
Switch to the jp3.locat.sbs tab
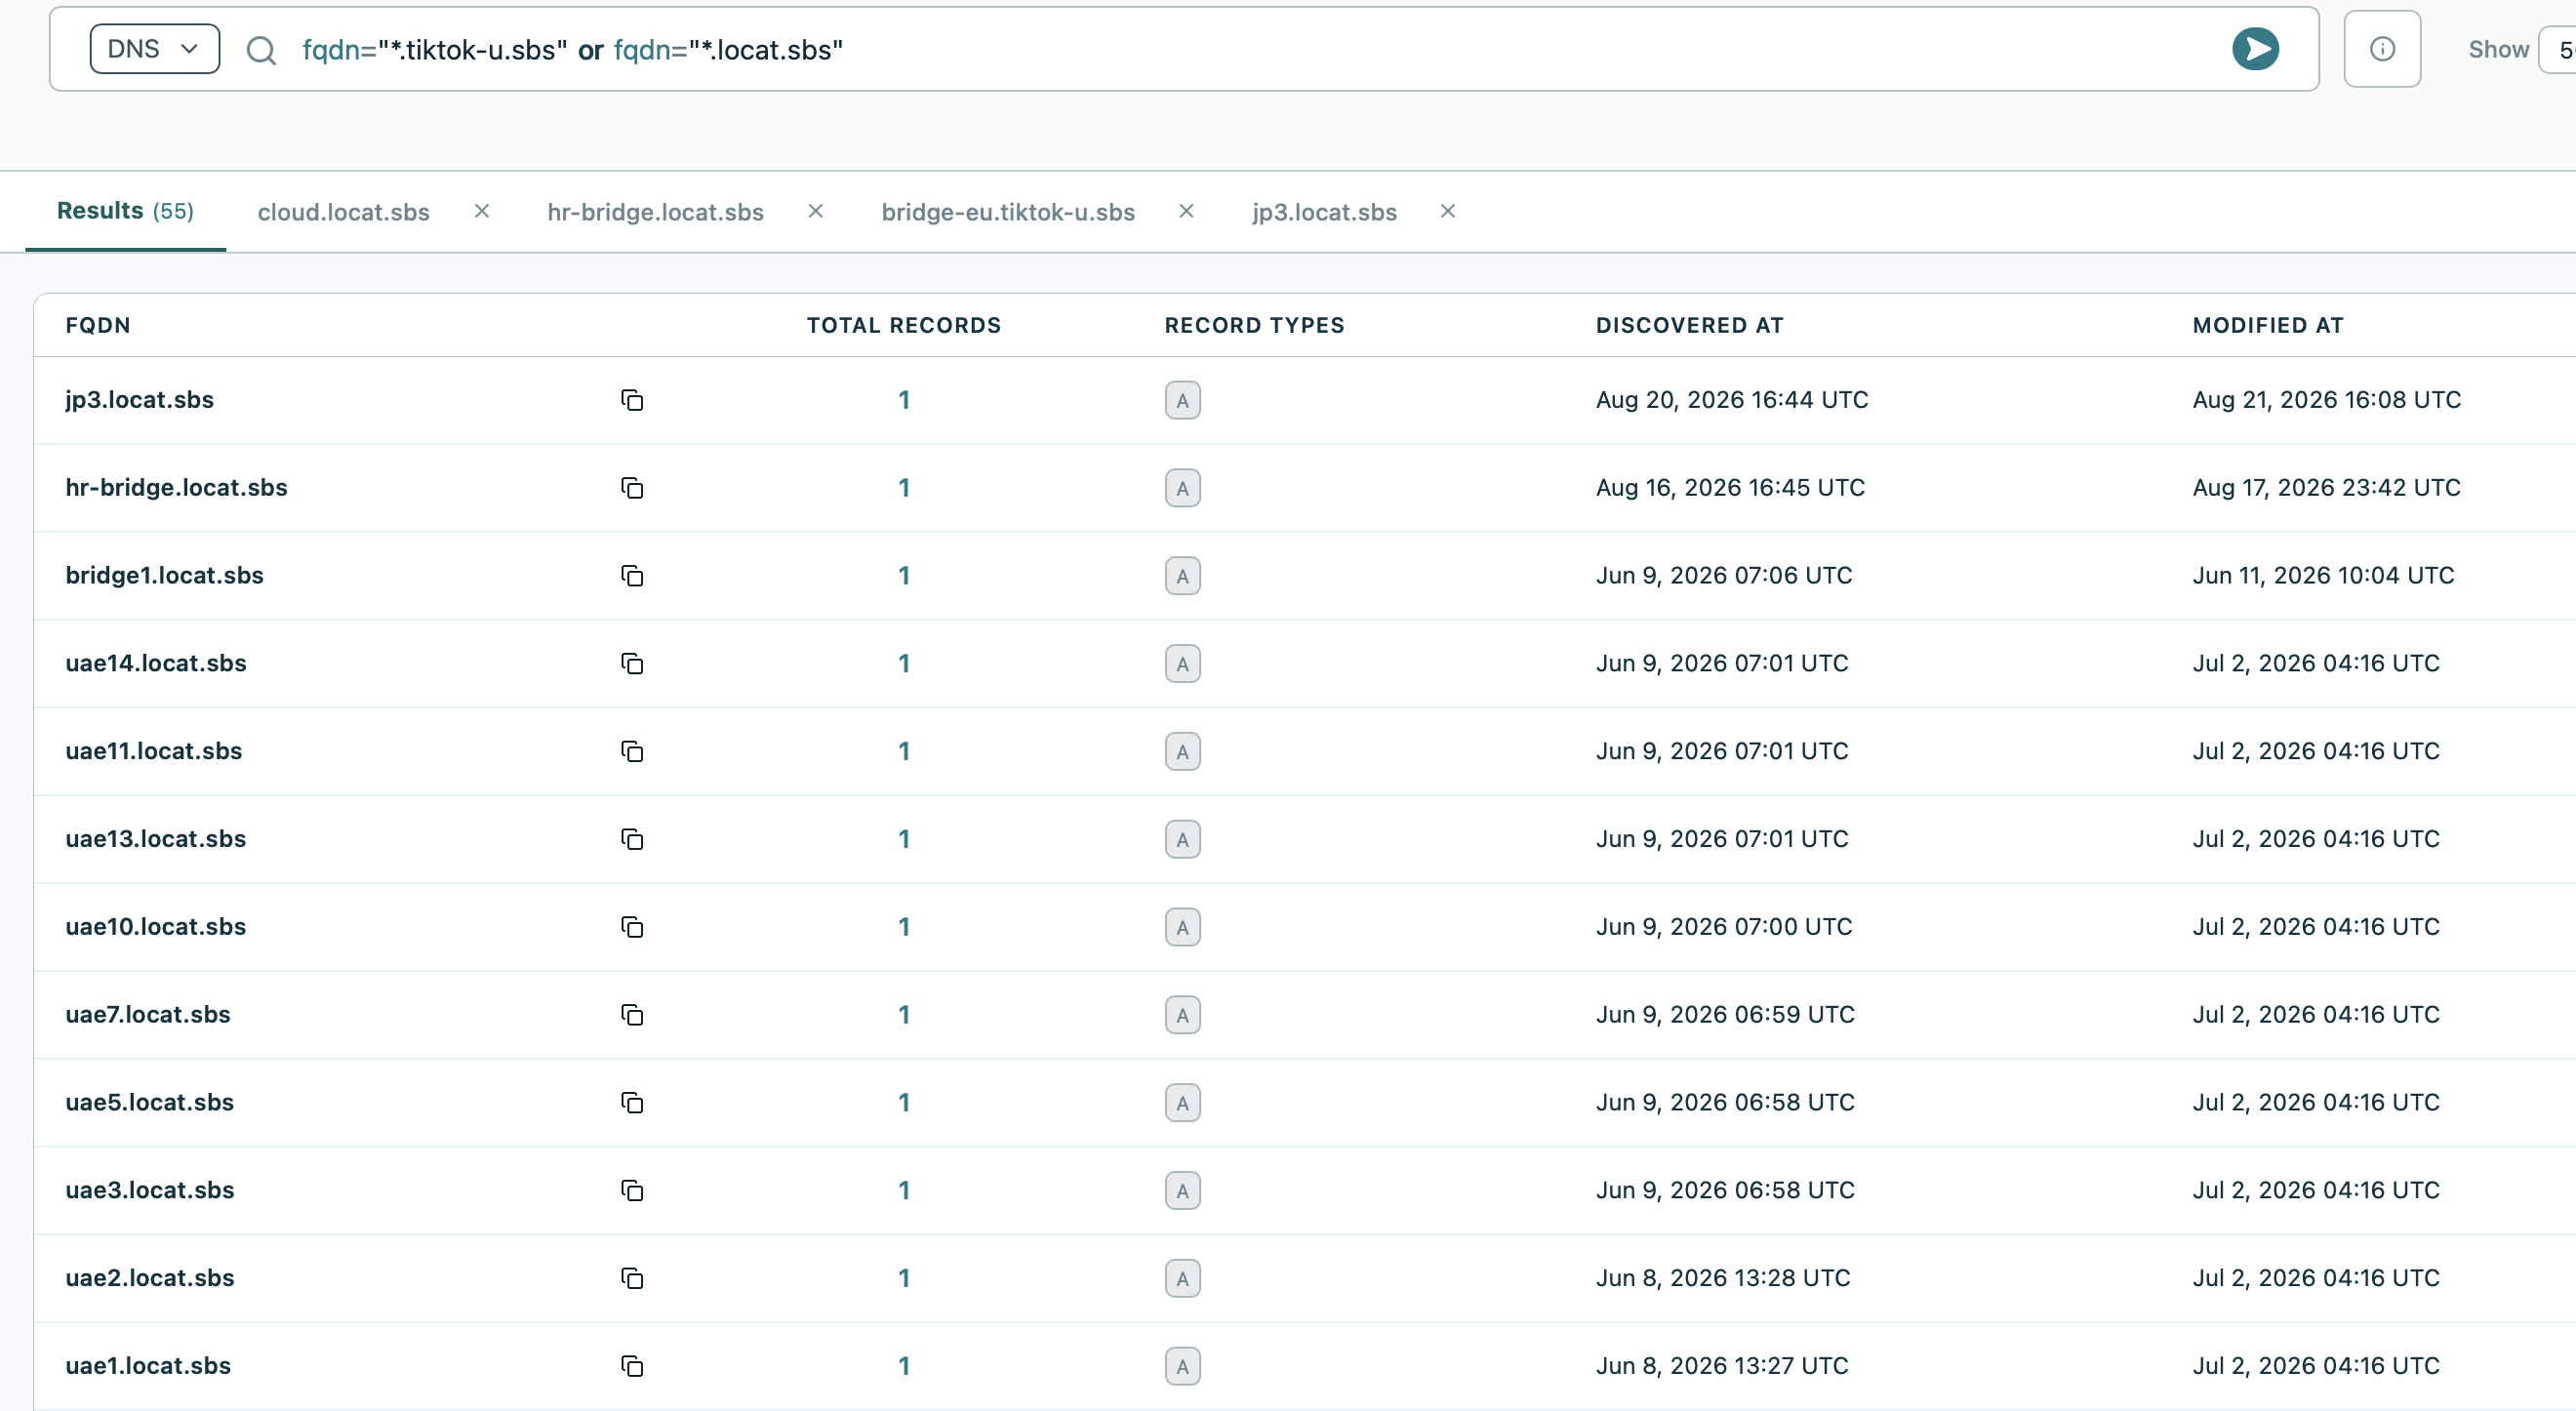(1324, 212)
